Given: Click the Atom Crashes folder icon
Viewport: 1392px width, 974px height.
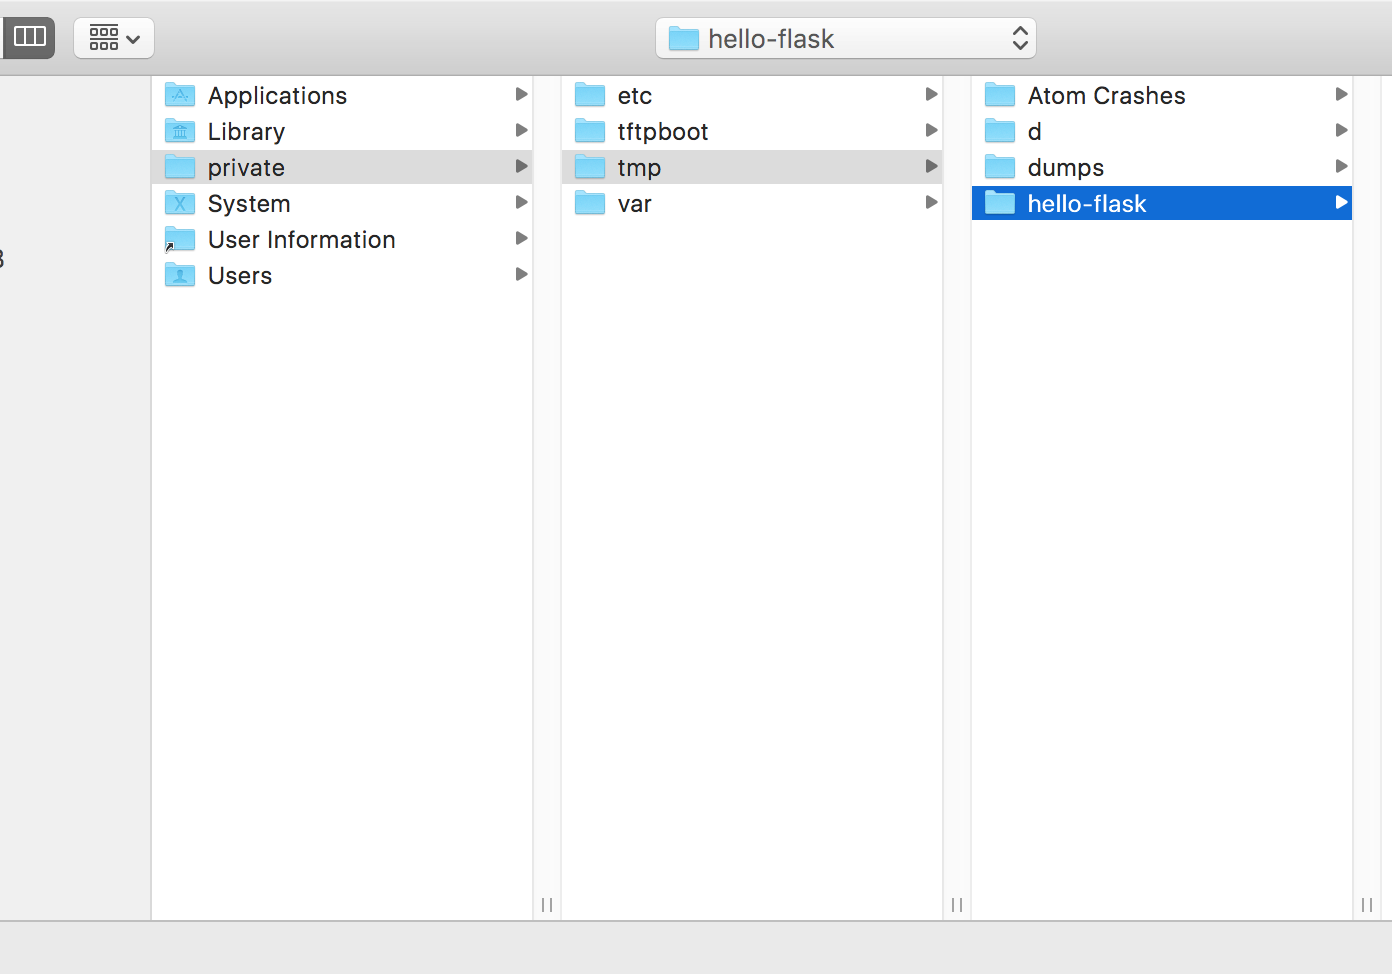Looking at the screenshot, I should coord(1000,95).
